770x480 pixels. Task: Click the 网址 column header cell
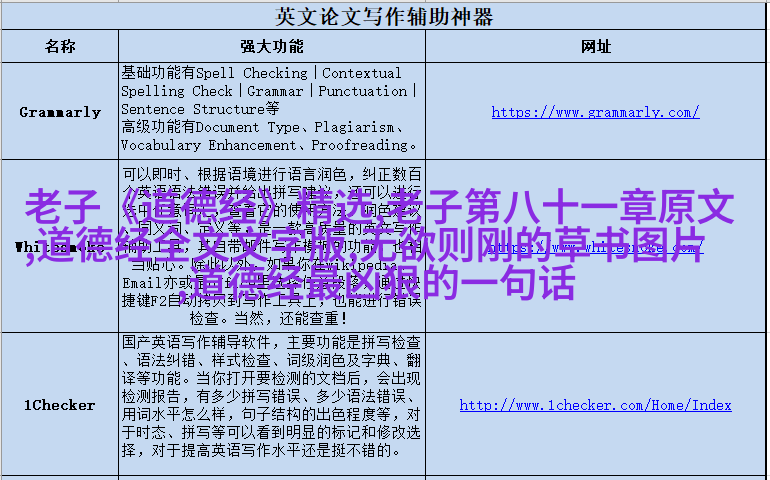[x=596, y=46]
